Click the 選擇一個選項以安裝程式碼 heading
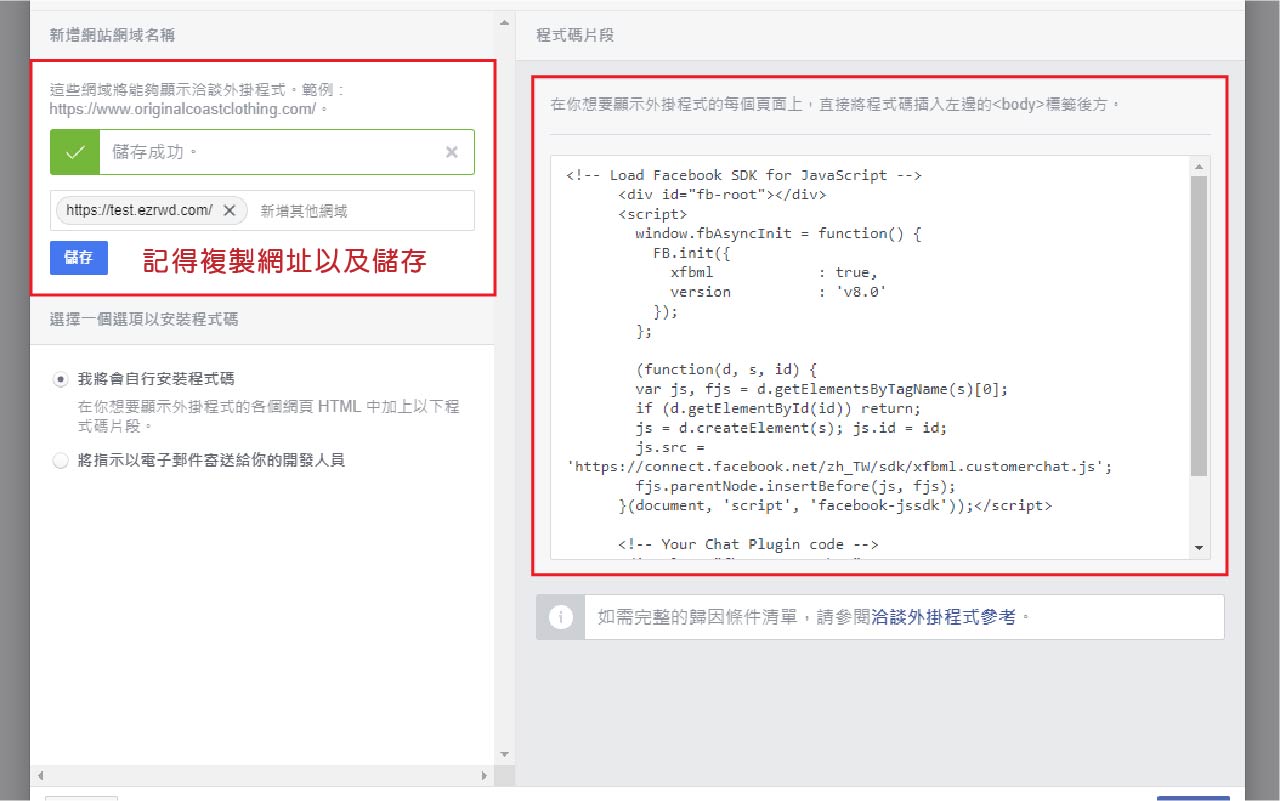This screenshot has height=801, width=1280. [x=144, y=319]
